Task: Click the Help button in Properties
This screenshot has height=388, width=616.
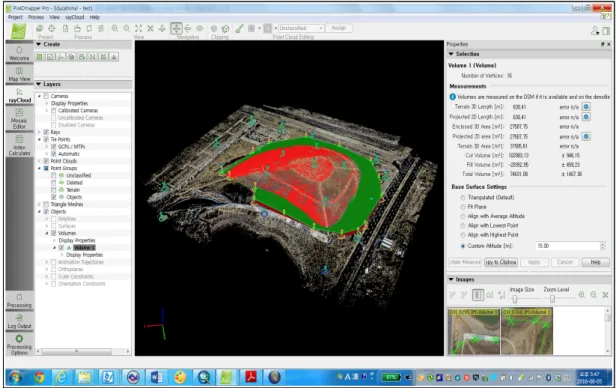Action: pyautogui.click(x=595, y=262)
